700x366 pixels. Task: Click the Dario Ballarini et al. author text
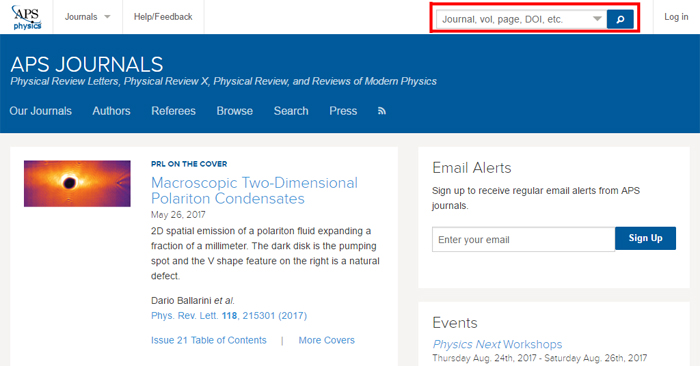[193, 300]
